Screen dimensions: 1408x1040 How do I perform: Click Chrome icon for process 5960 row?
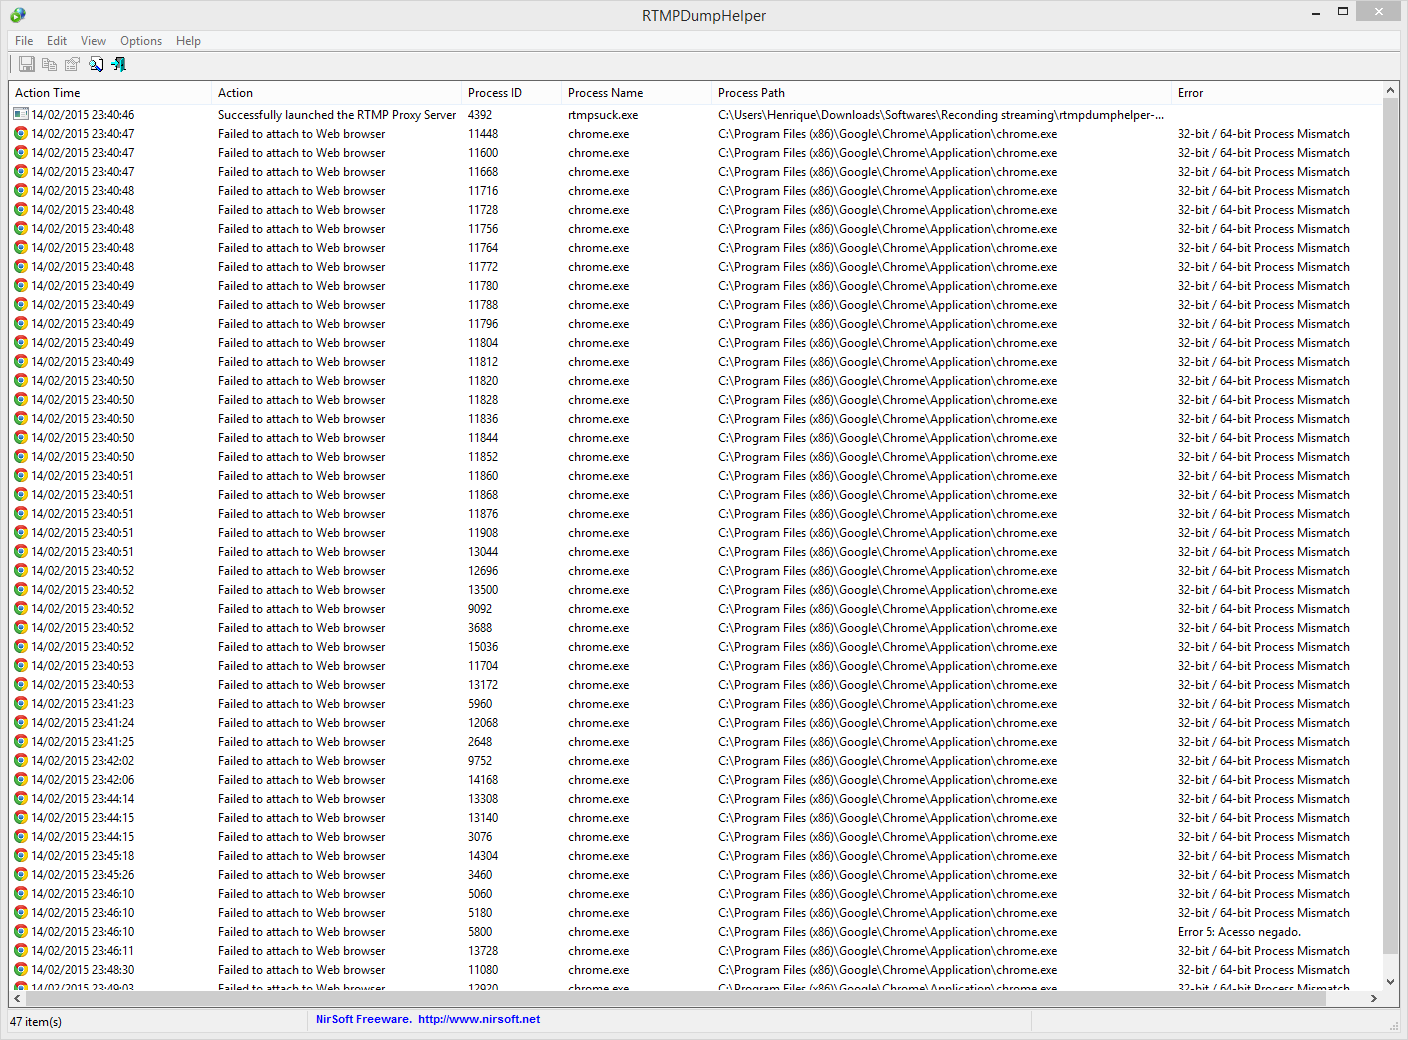[21, 704]
